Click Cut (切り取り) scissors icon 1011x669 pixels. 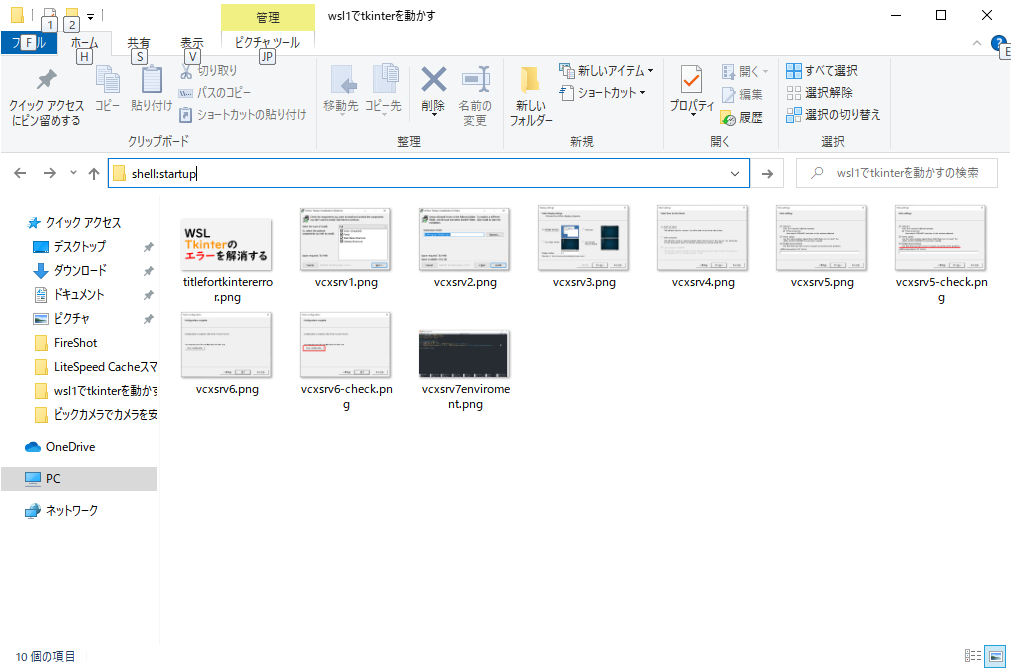(x=186, y=71)
